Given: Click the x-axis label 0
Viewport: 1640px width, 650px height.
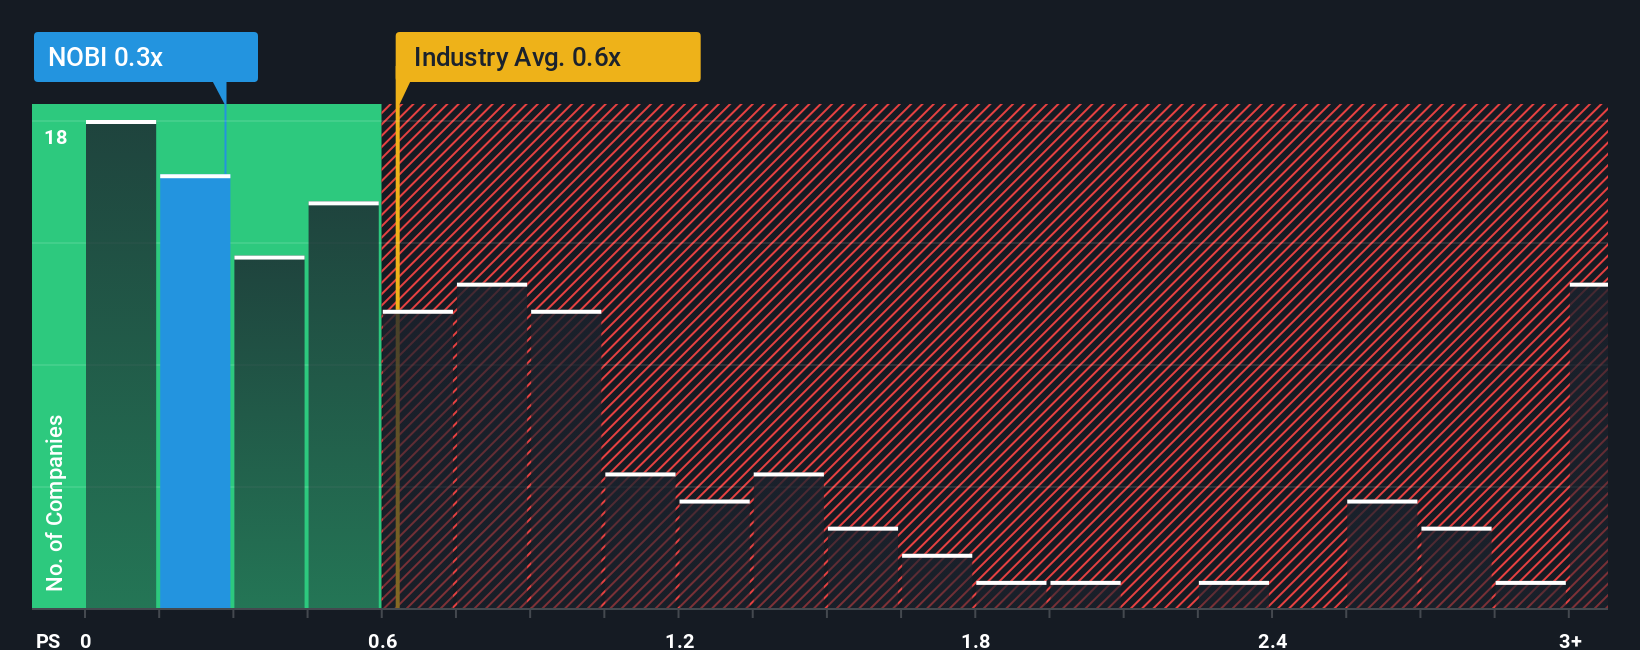Looking at the screenshot, I should click(86, 640).
